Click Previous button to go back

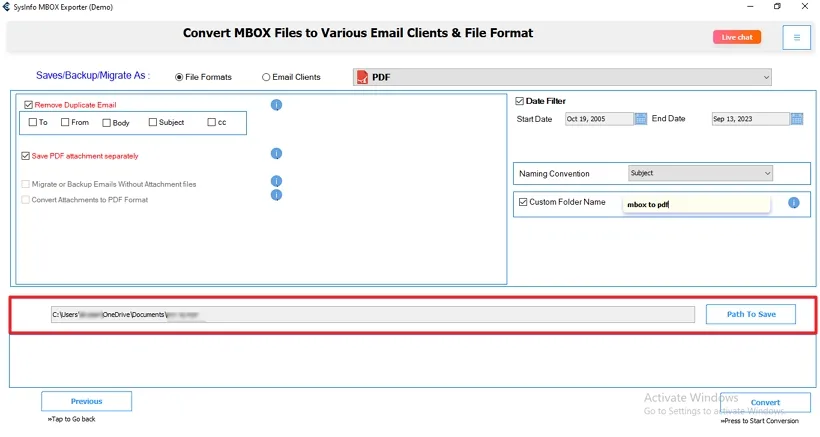click(x=86, y=401)
